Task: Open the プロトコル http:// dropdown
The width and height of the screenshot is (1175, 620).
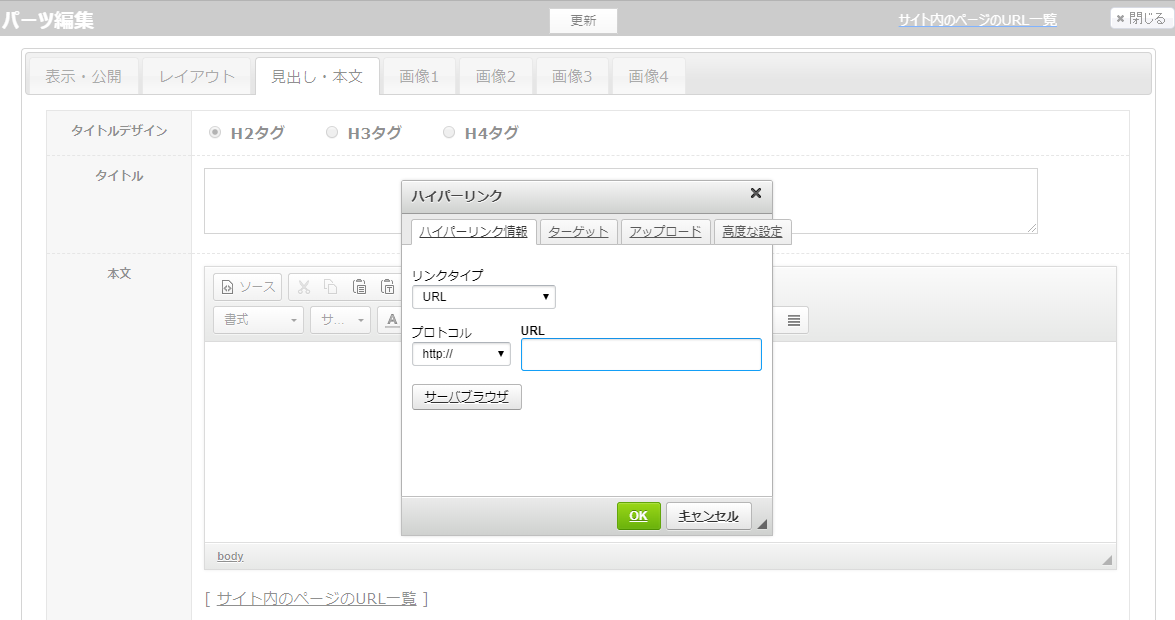Action: coord(461,354)
